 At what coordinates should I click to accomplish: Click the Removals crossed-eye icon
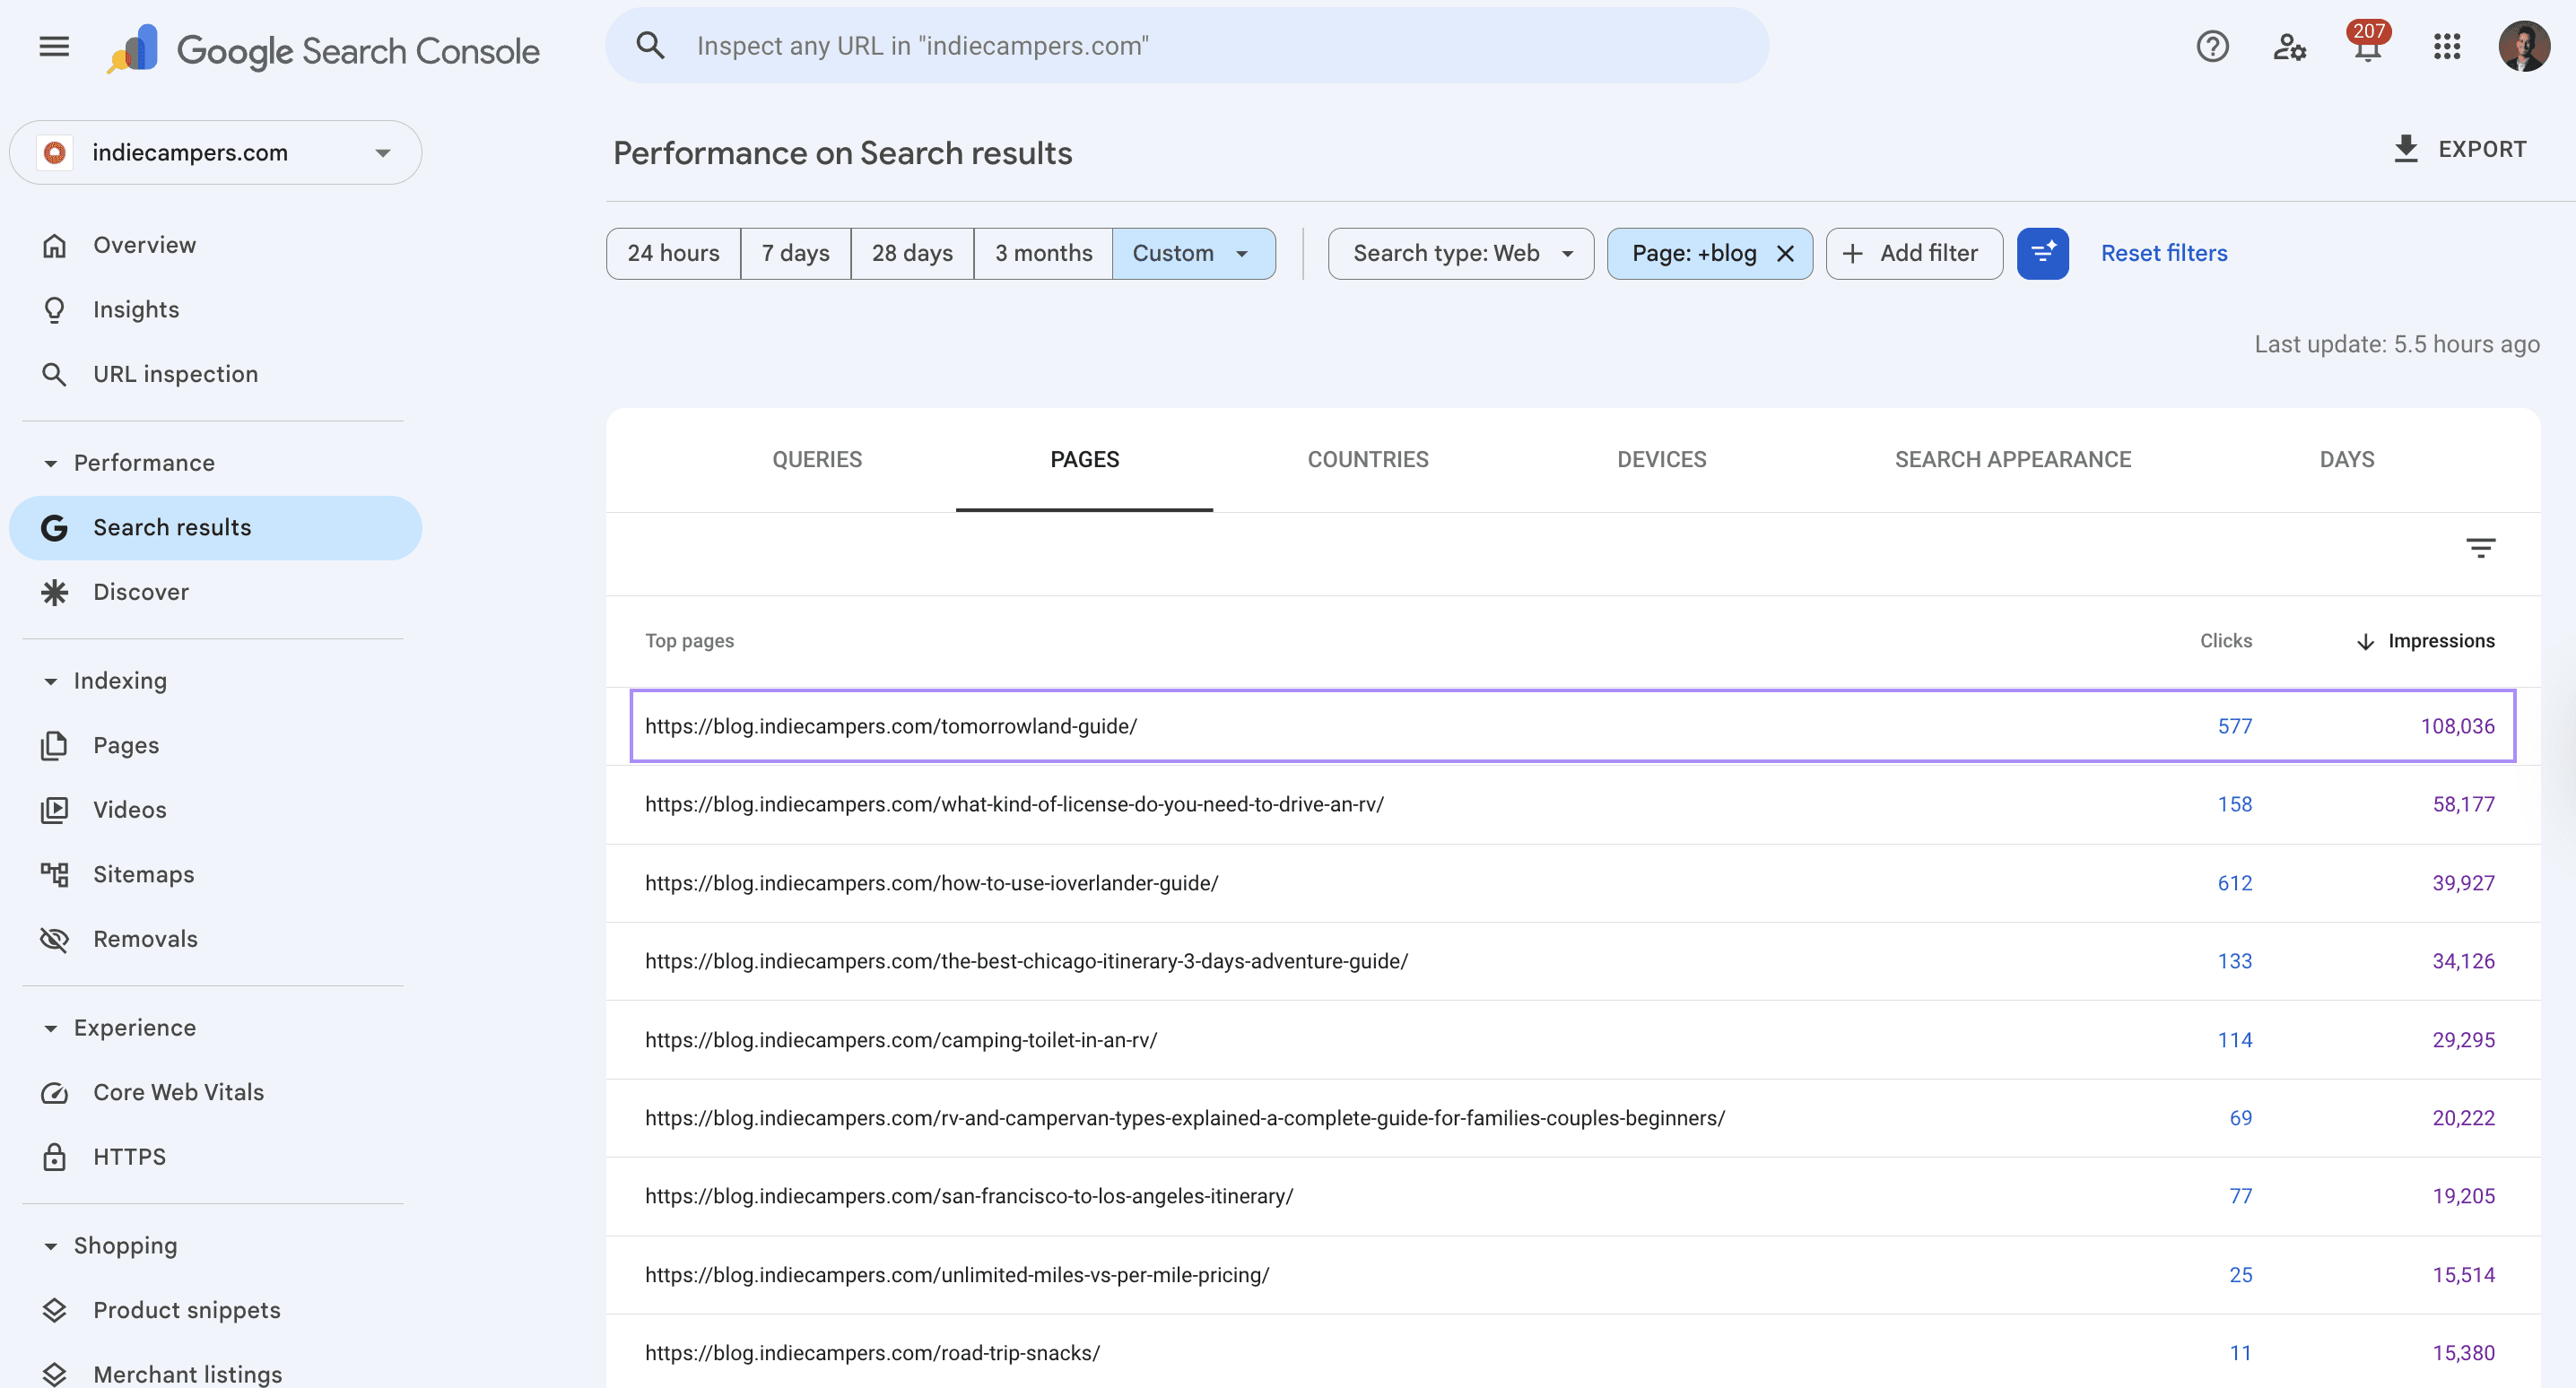pos(54,939)
